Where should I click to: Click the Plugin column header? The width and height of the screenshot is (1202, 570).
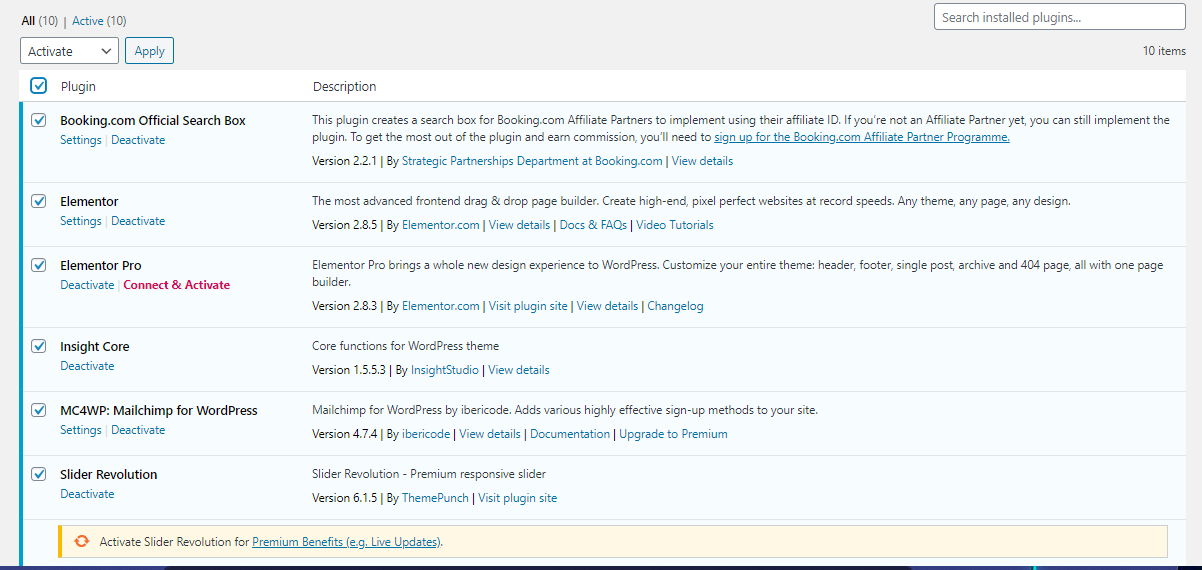[78, 86]
